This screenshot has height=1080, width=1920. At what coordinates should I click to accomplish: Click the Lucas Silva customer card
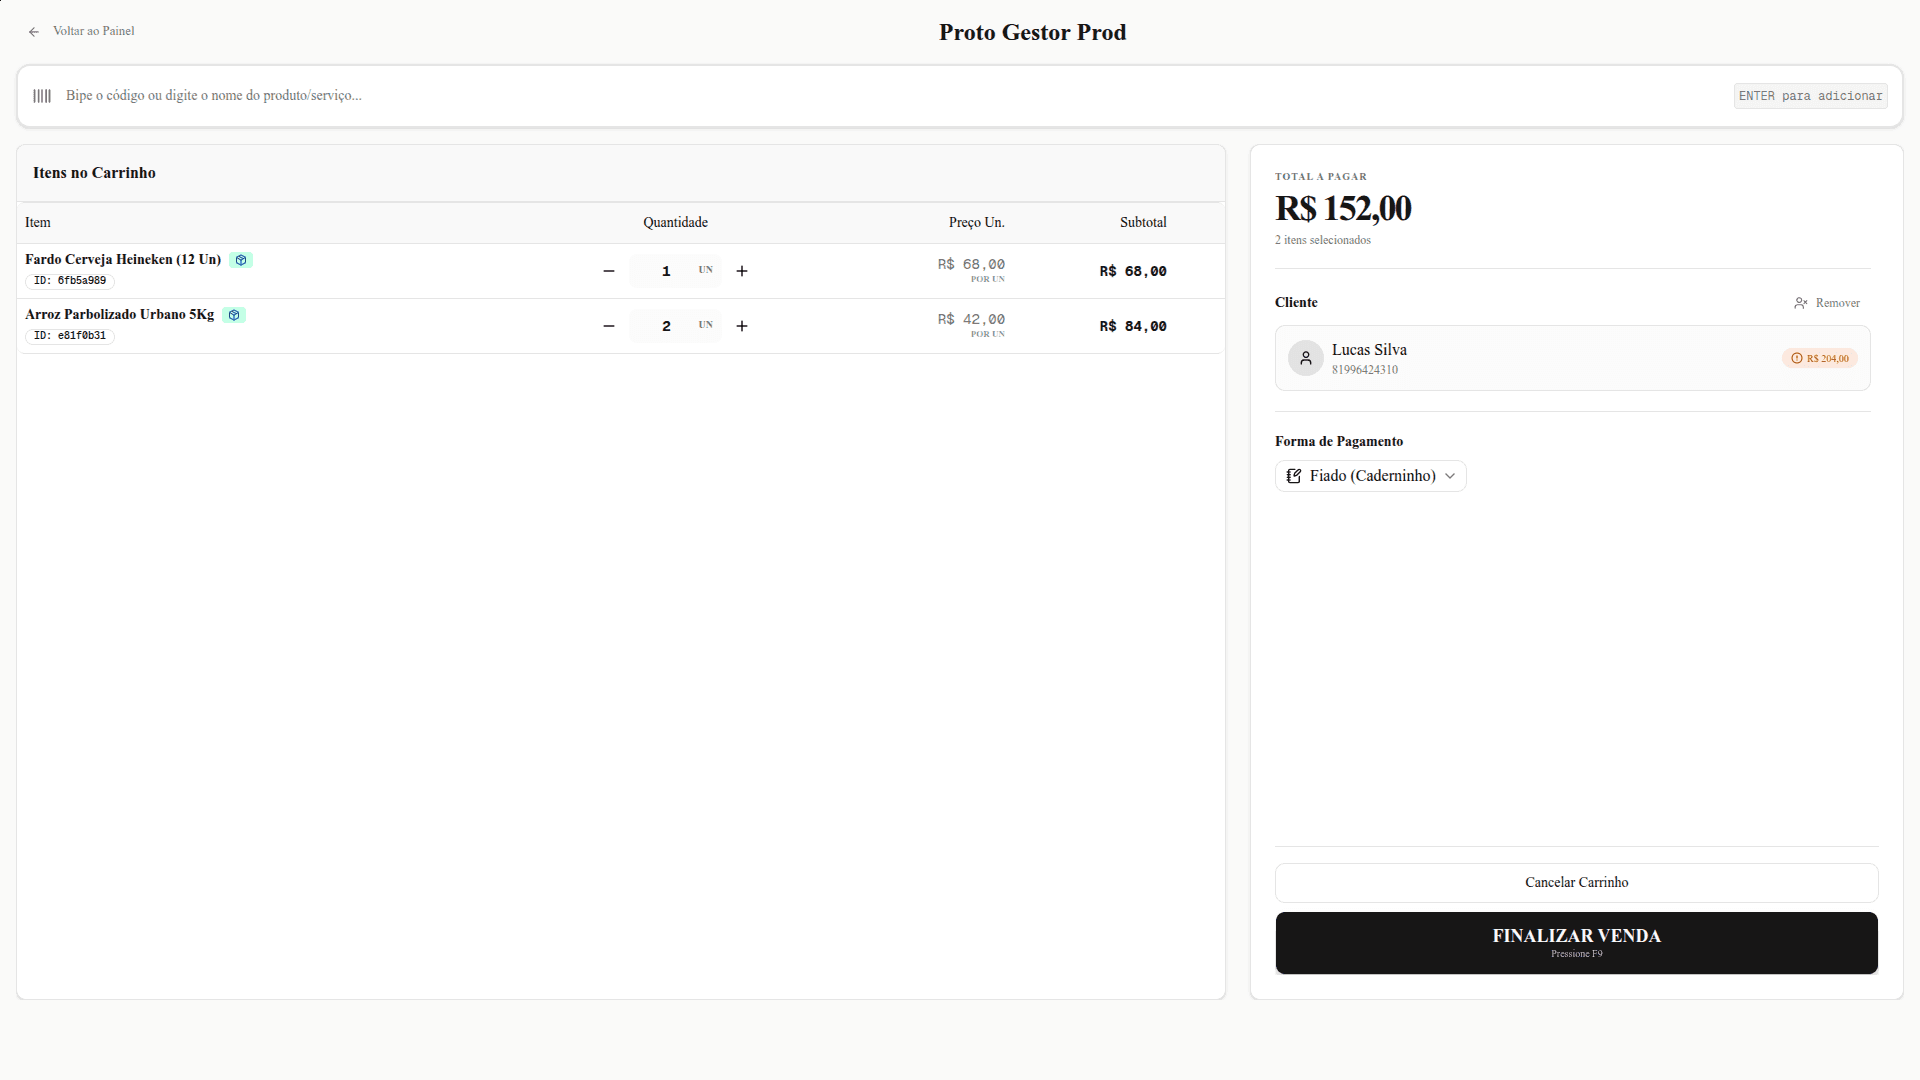pos(1573,358)
